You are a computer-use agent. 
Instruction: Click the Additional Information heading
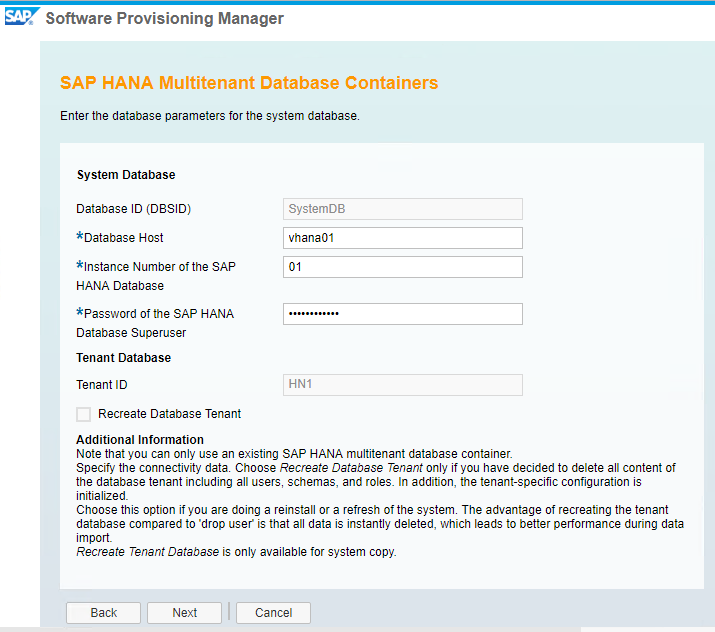tap(140, 440)
